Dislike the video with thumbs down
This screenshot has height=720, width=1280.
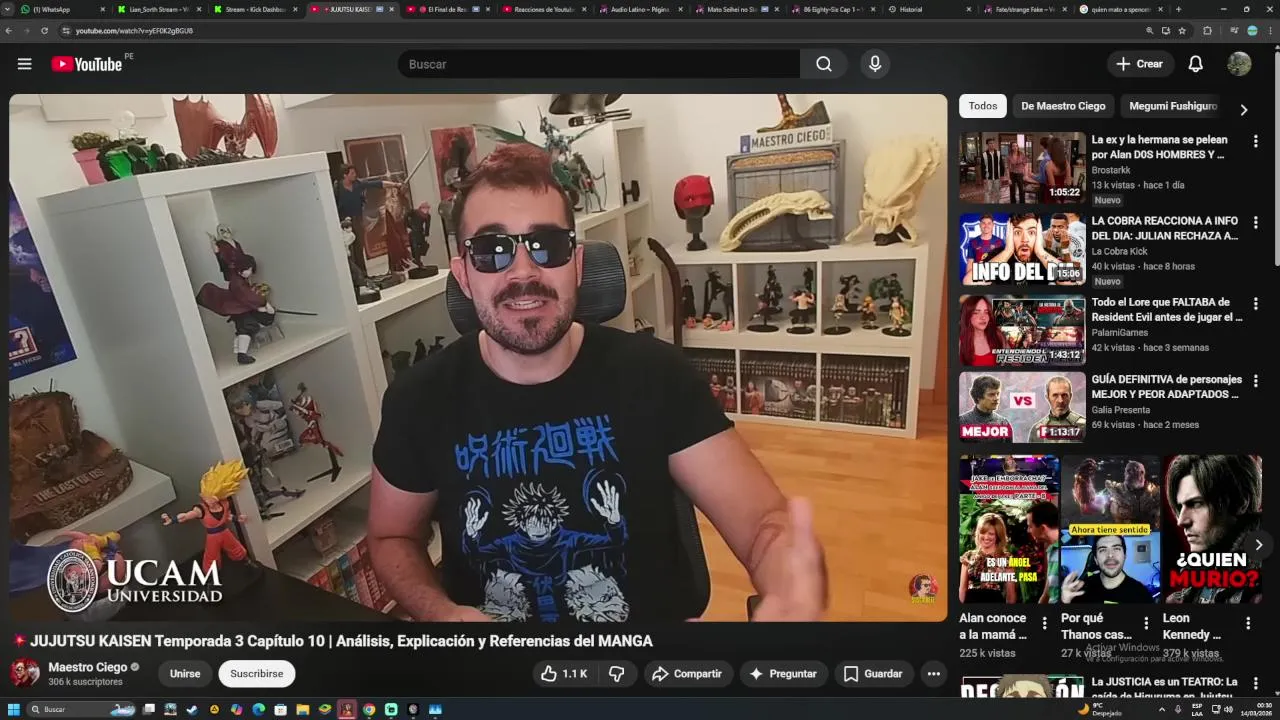coord(617,674)
